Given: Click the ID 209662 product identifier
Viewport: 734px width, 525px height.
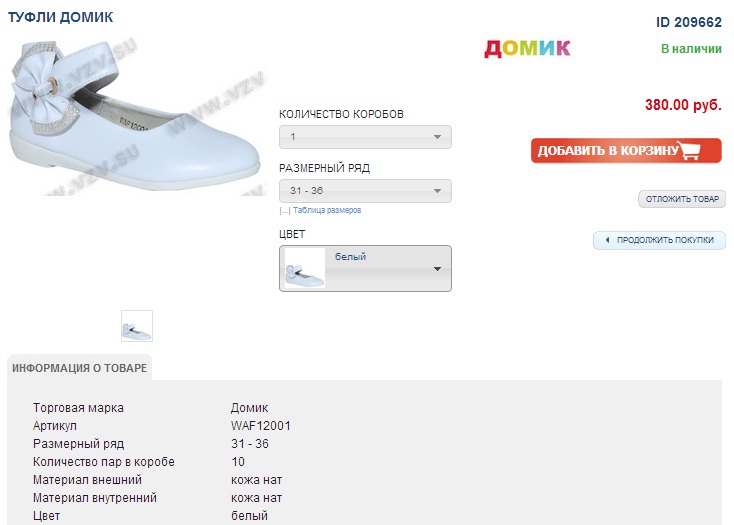Looking at the screenshot, I should (689, 22).
